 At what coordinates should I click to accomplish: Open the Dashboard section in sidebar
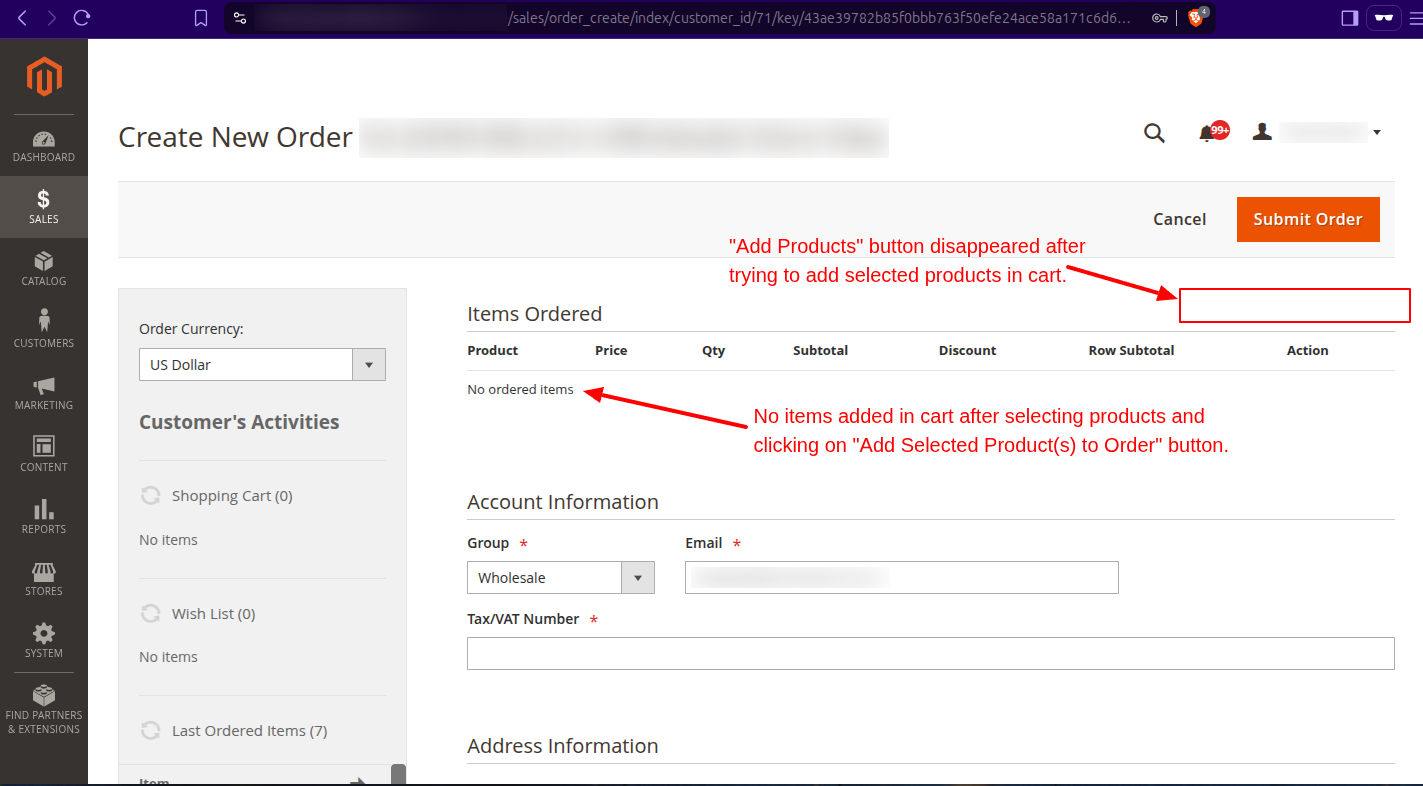coord(44,146)
